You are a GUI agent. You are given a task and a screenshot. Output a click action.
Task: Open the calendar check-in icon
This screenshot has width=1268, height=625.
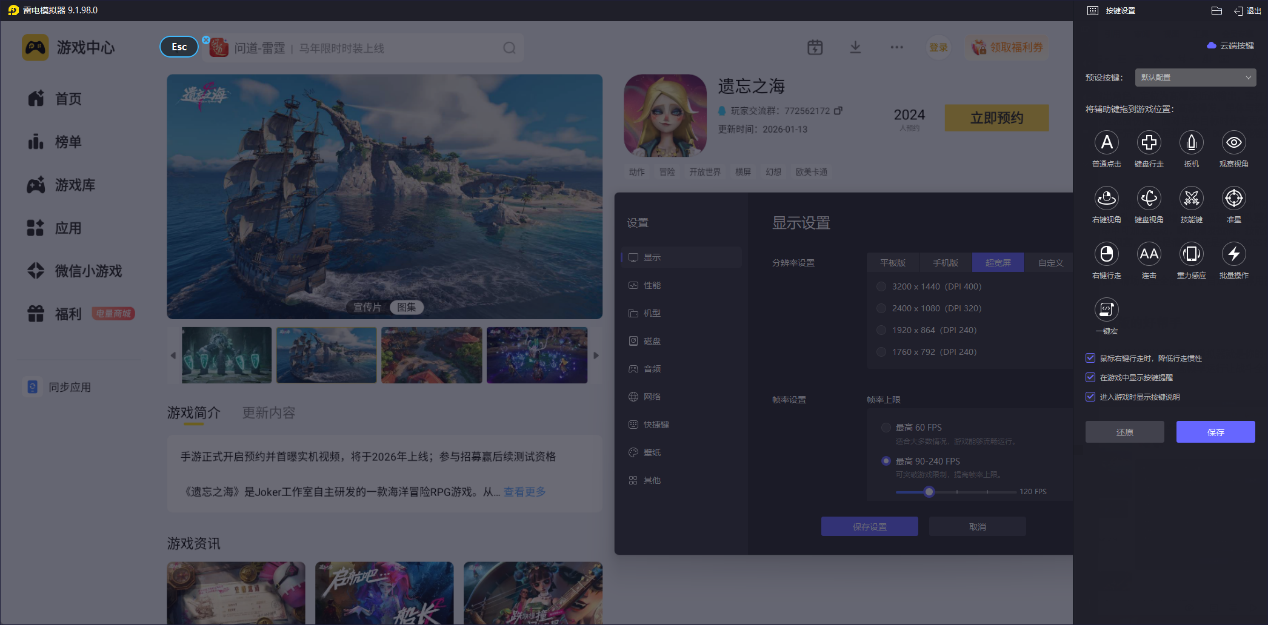815,47
